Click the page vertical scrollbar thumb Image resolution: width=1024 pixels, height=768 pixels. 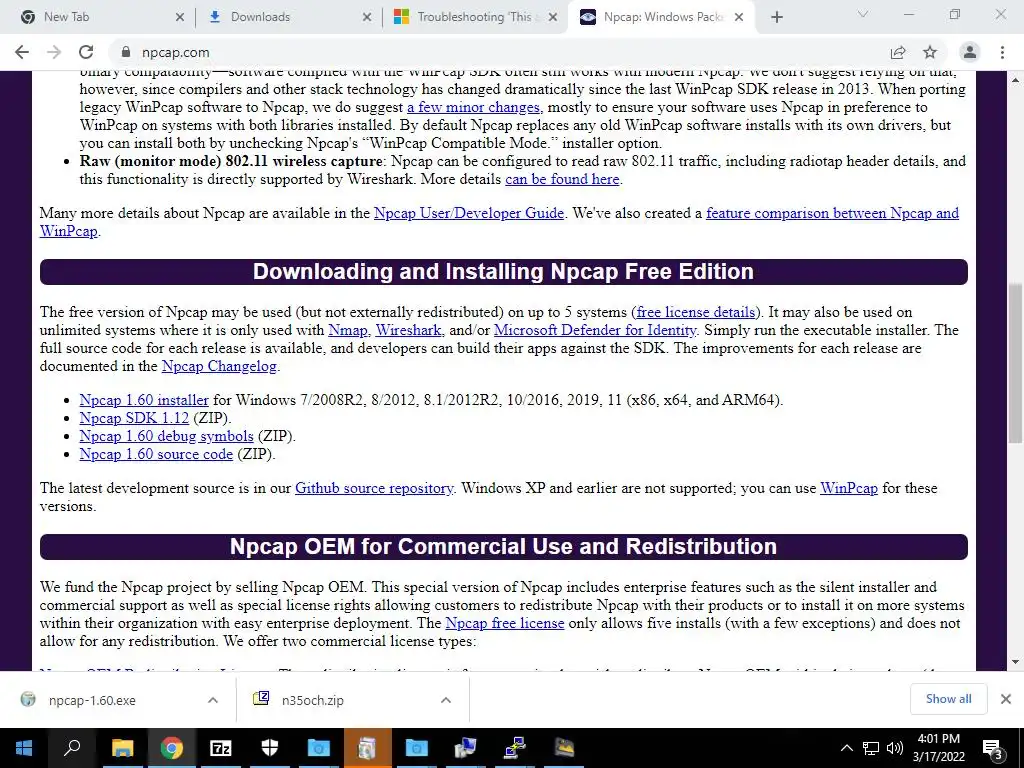click(1015, 363)
